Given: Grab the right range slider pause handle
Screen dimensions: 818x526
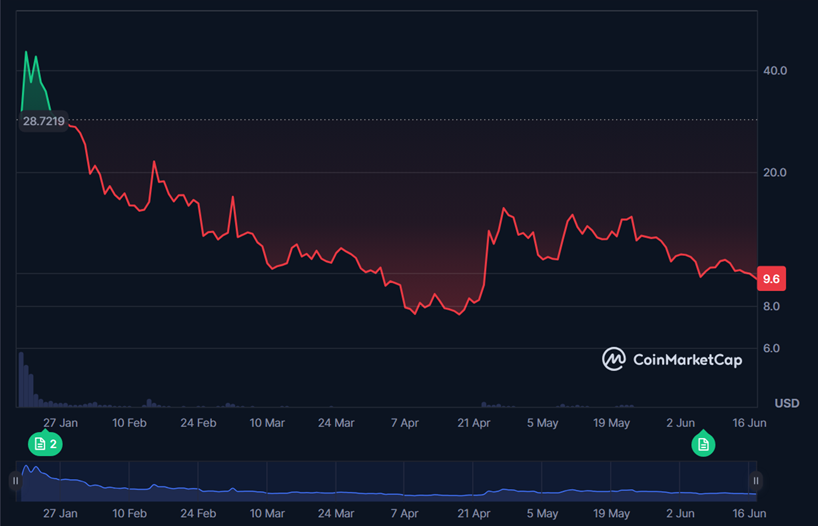Looking at the screenshot, I should (x=756, y=481).
